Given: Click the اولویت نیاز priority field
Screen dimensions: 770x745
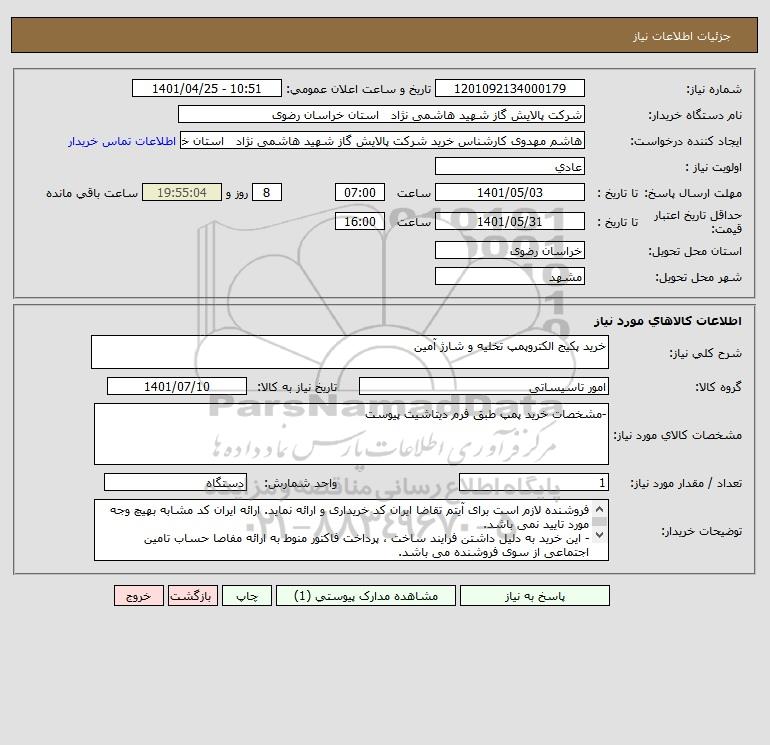Looking at the screenshot, I should coord(510,166).
